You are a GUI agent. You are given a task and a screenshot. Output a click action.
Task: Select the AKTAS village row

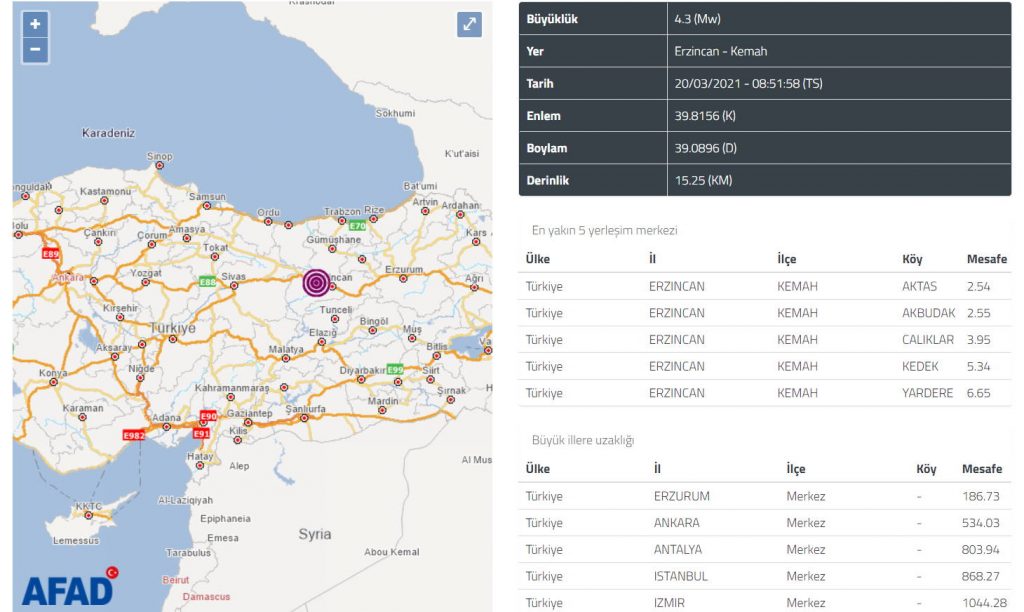point(766,286)
